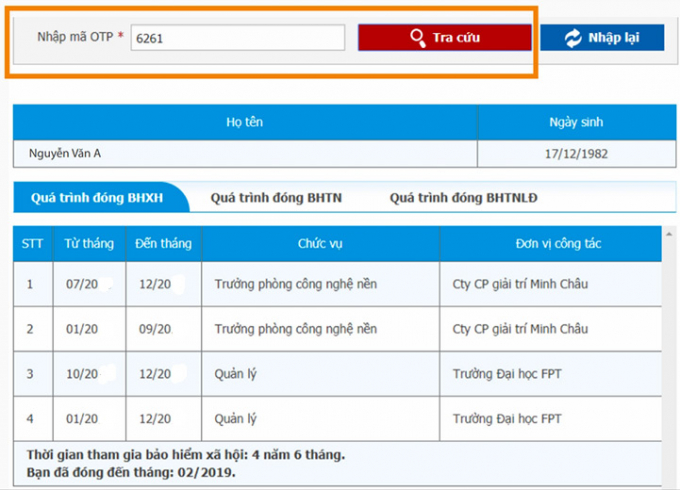Click the Đến tháng column header
Image resolution: width=680 pixels, height=490 pixels.
tap(164, 244)
